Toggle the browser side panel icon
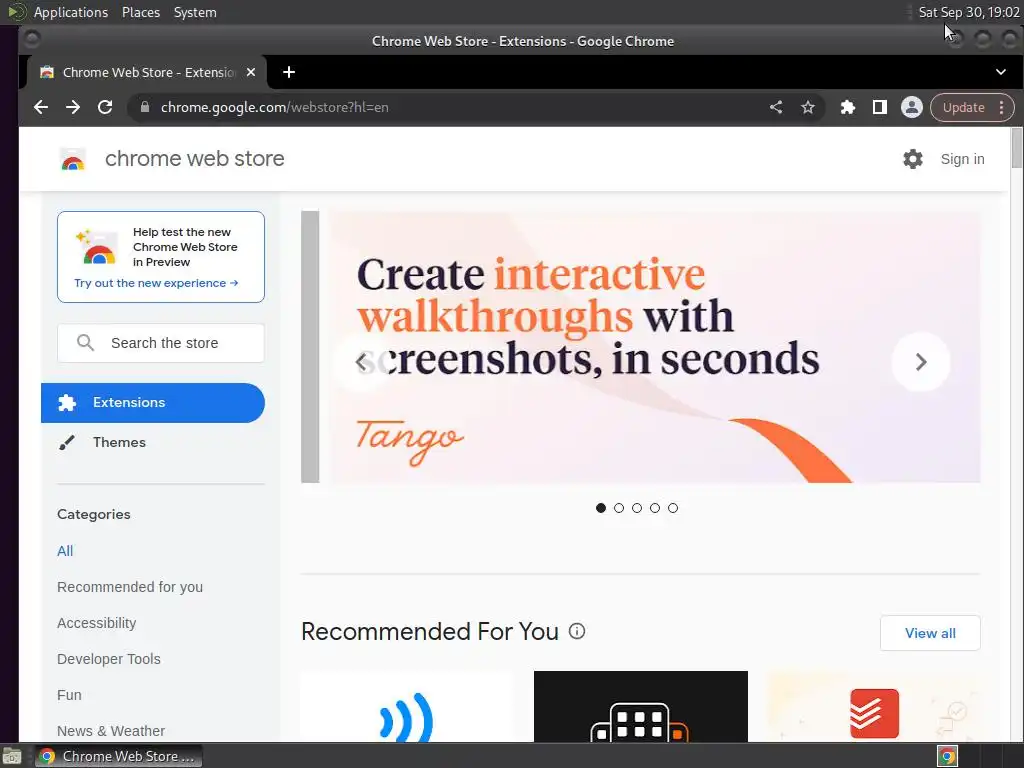Screen dimensions: 1024x768 880,107
